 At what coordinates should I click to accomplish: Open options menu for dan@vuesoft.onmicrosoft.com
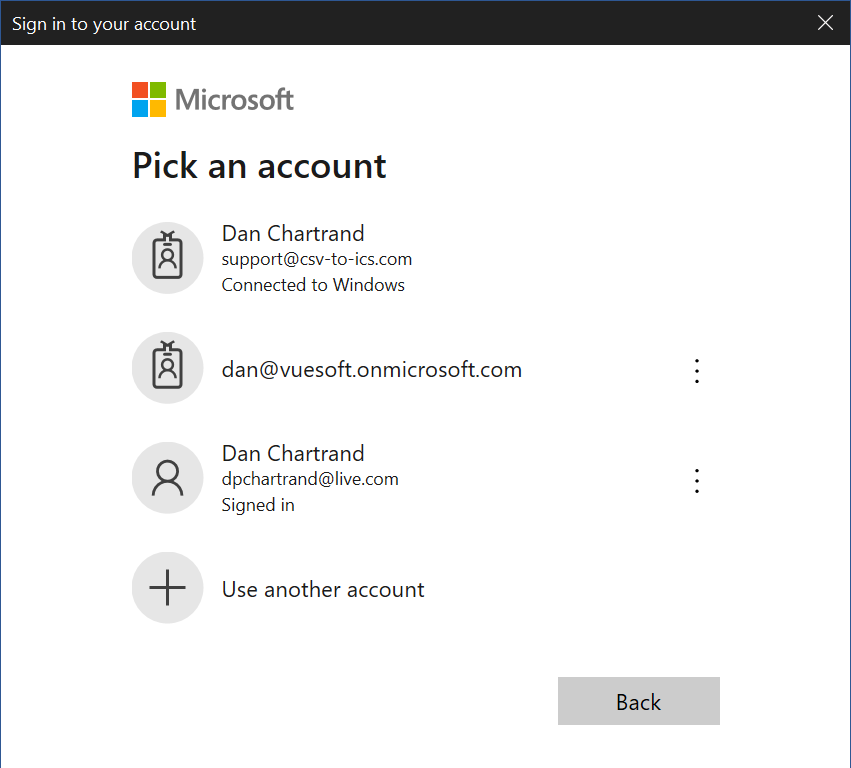pyautogui.click(x=696, y=371)
